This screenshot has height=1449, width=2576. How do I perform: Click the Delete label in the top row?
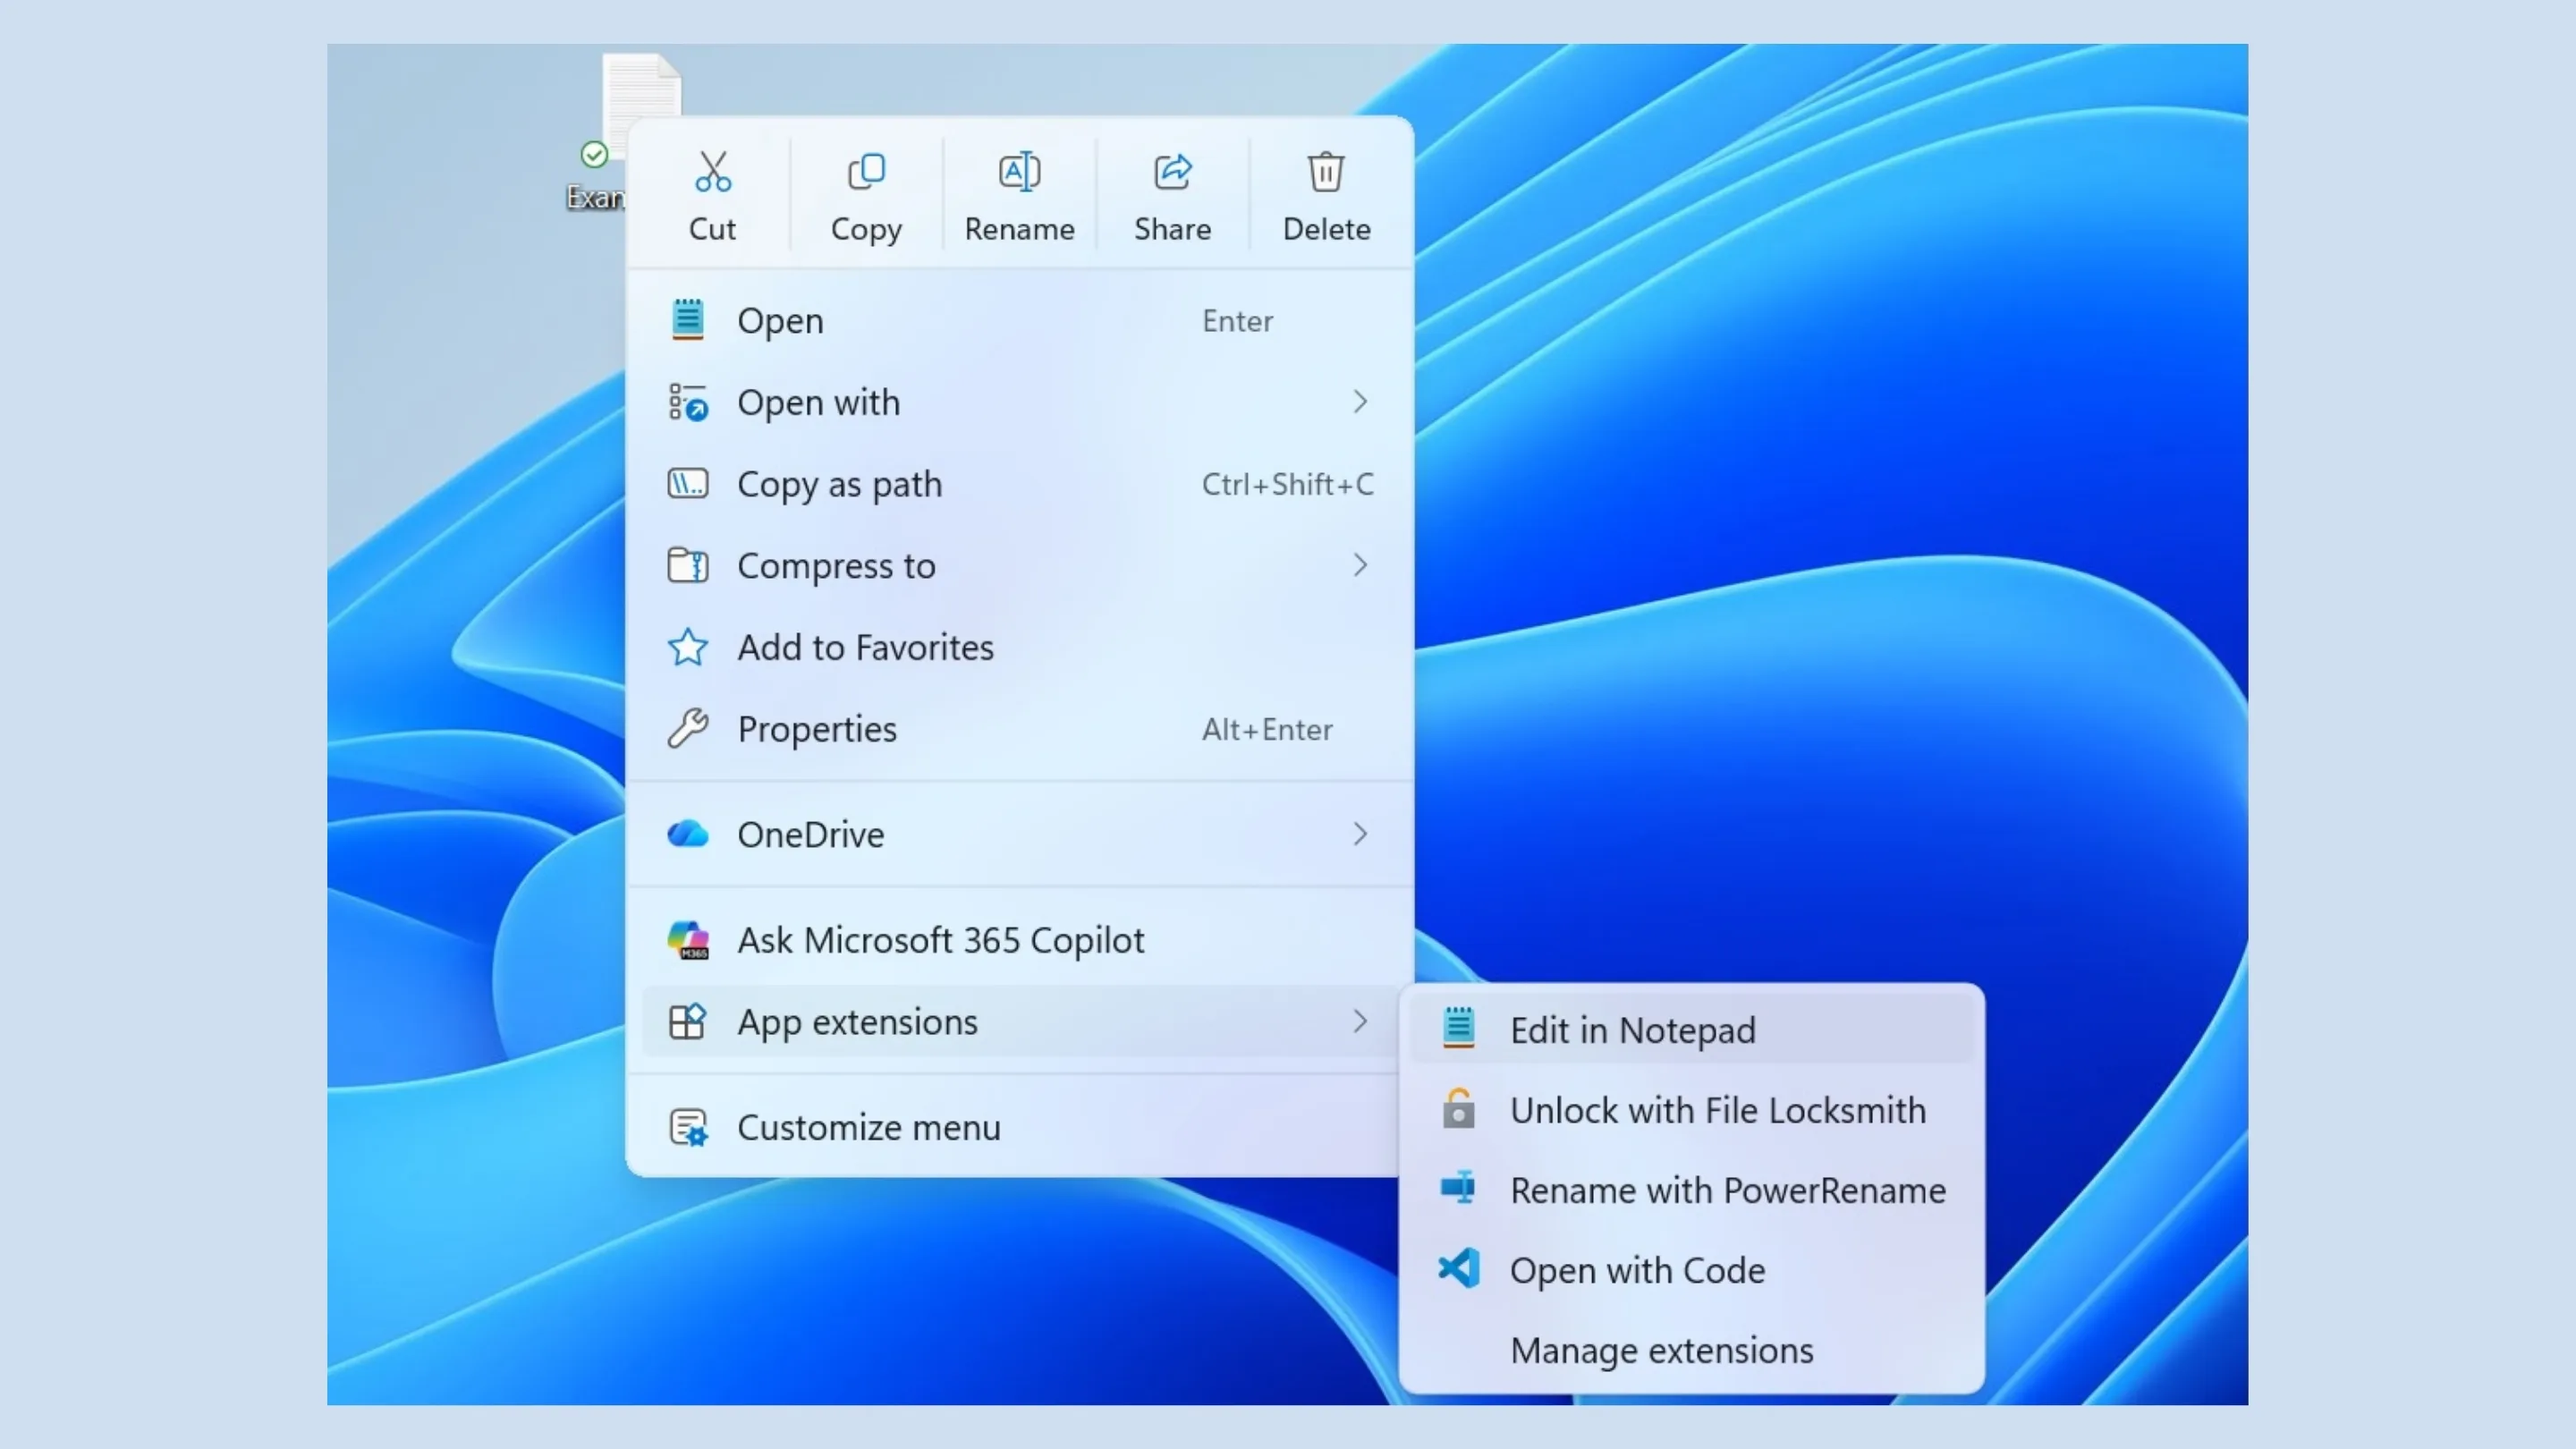coord(1326,229)
